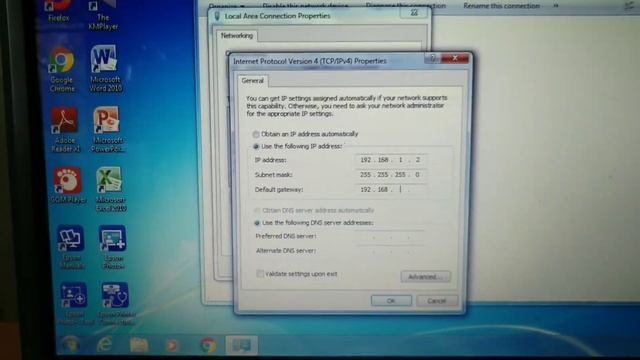Click Disable this network device
This screenshot has width=640, height=360.
pos(305,6)
